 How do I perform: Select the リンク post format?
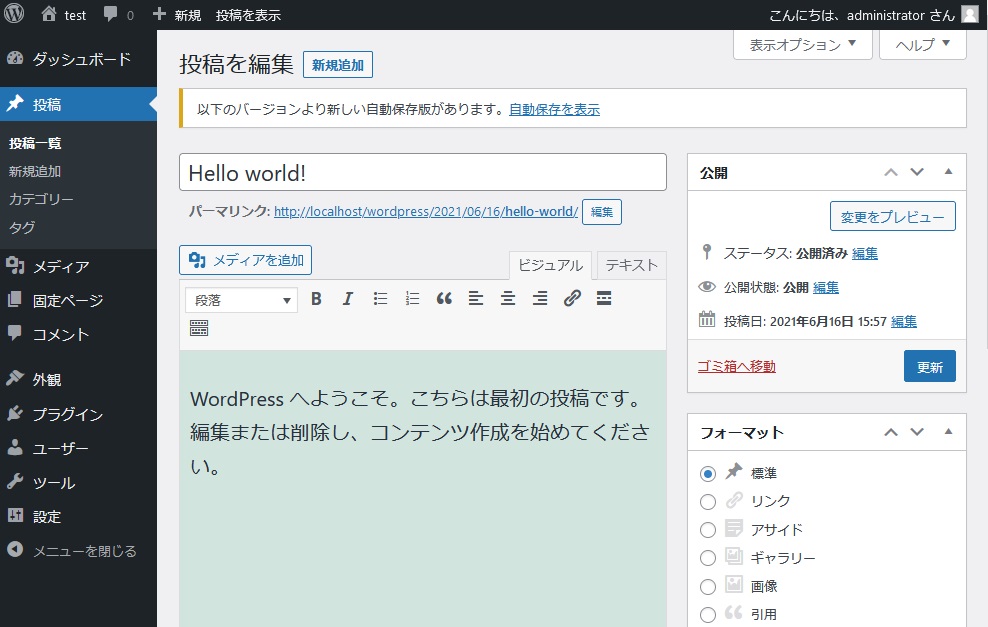click(708, 502)
